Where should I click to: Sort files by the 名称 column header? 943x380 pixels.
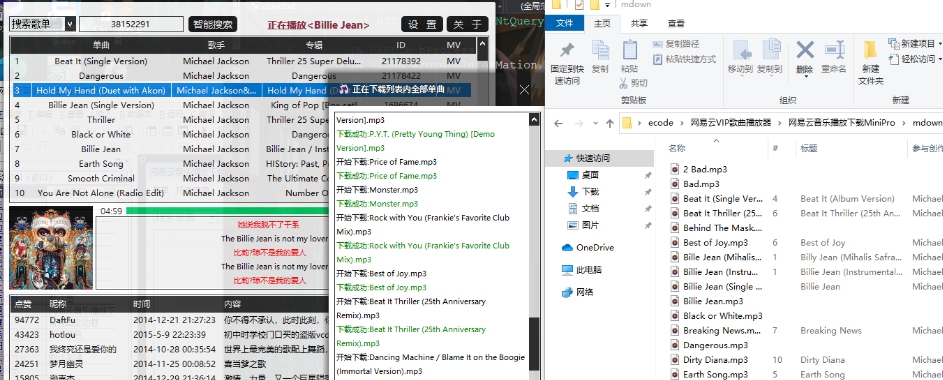pos(677,148)
